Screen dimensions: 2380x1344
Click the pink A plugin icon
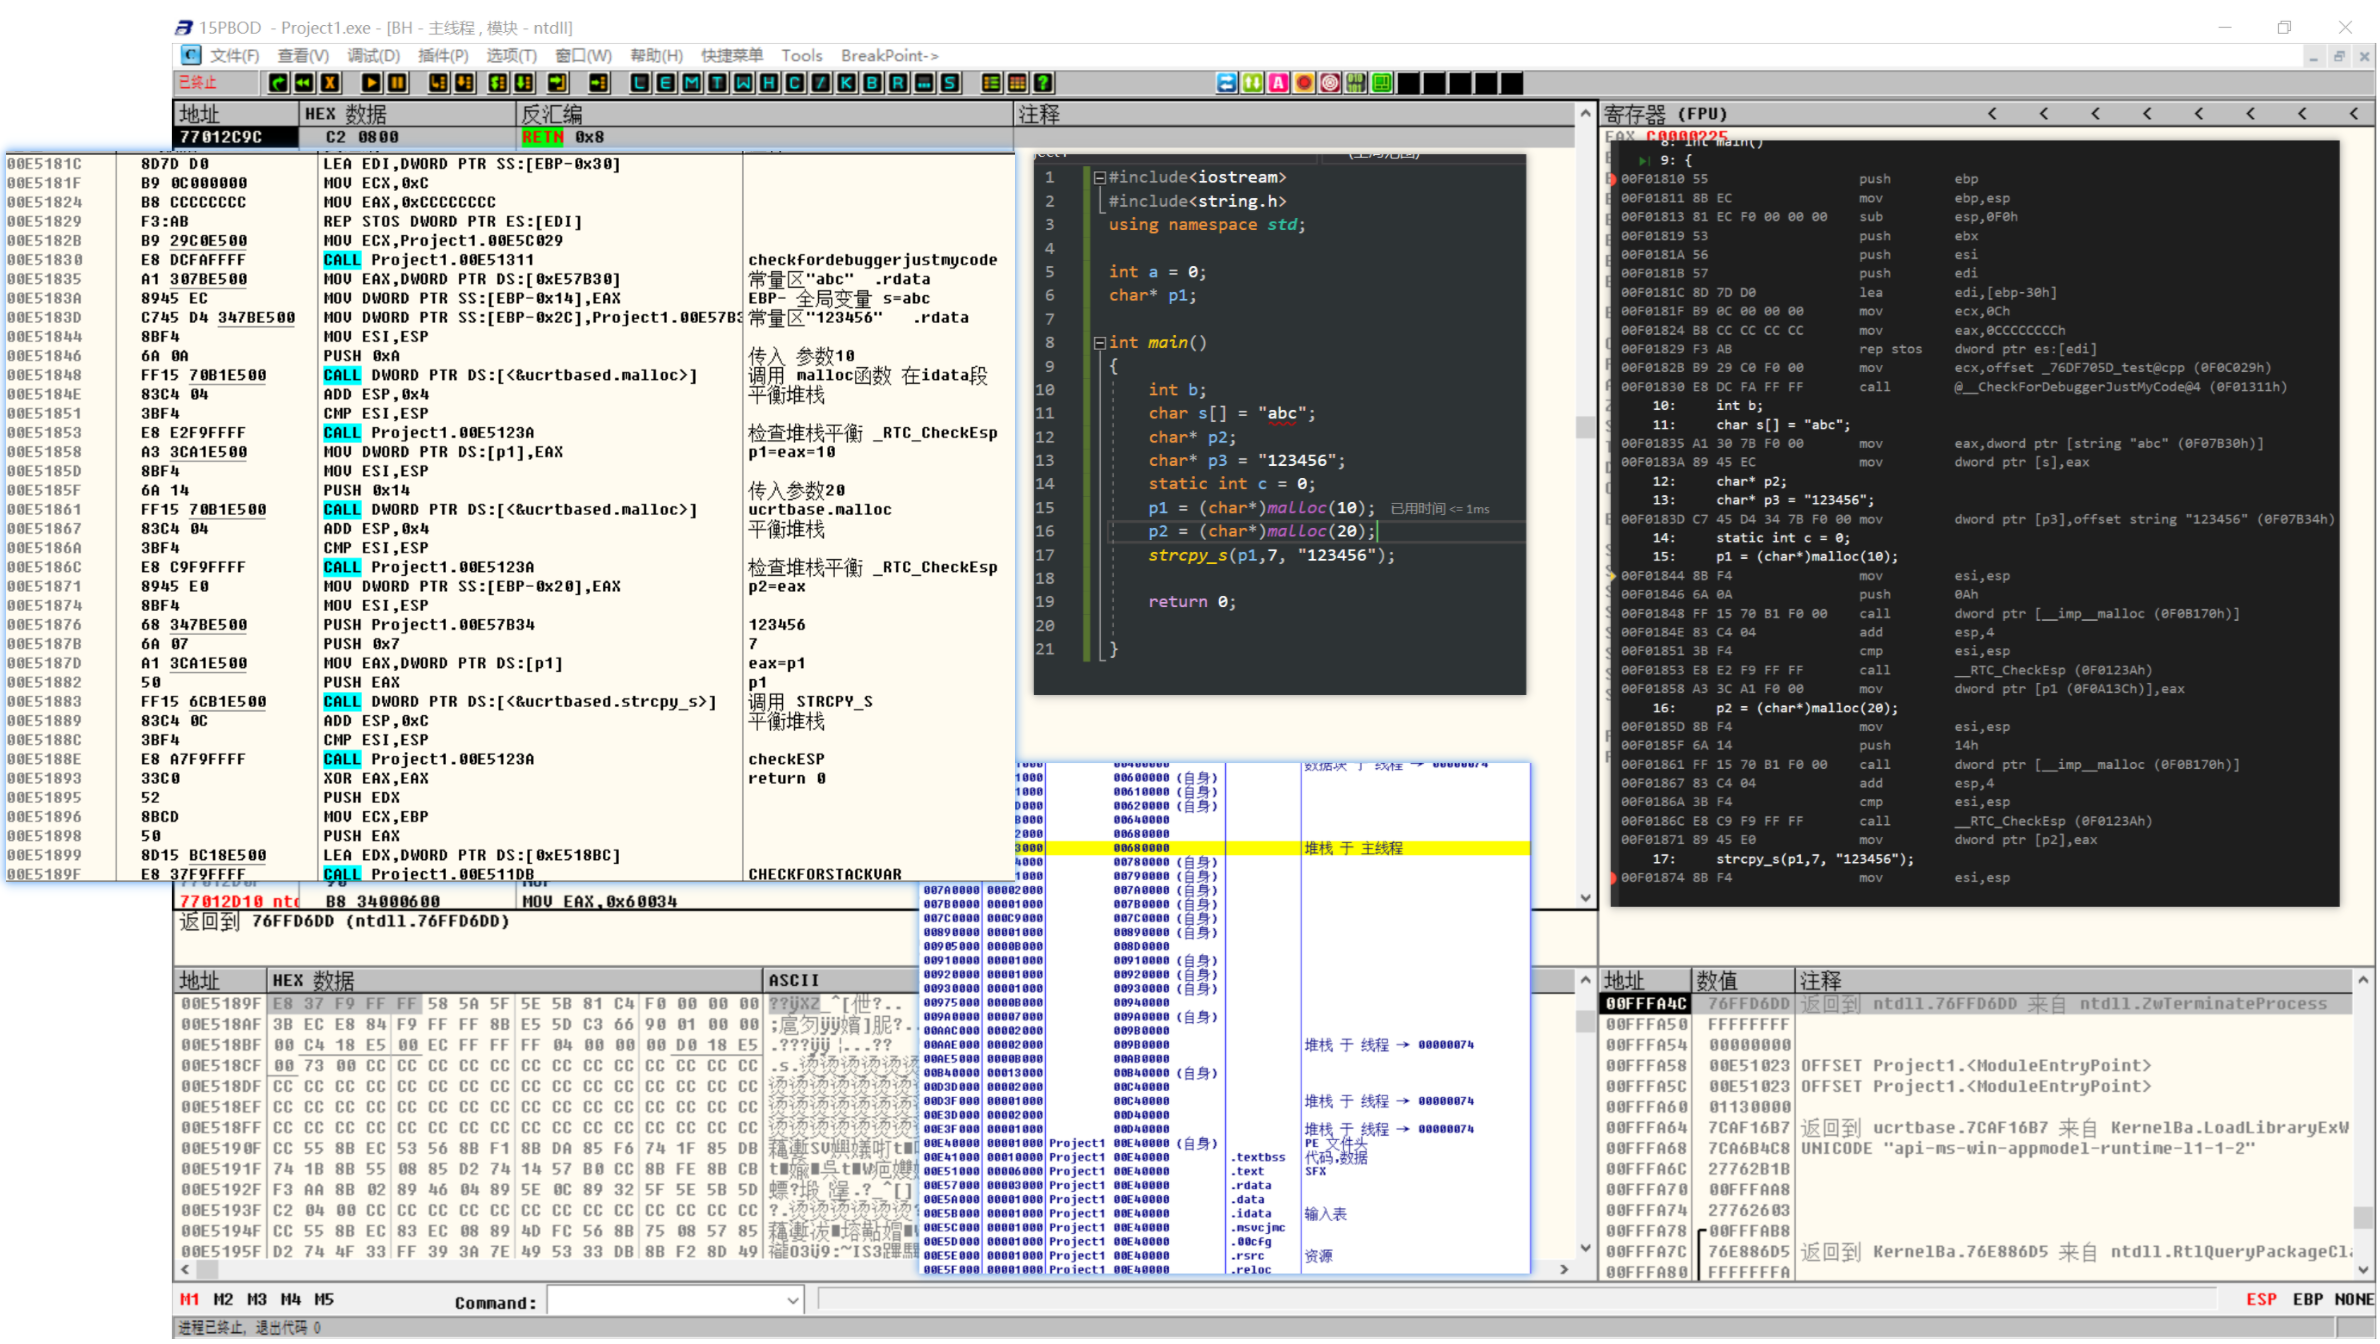pos(1279,83)
